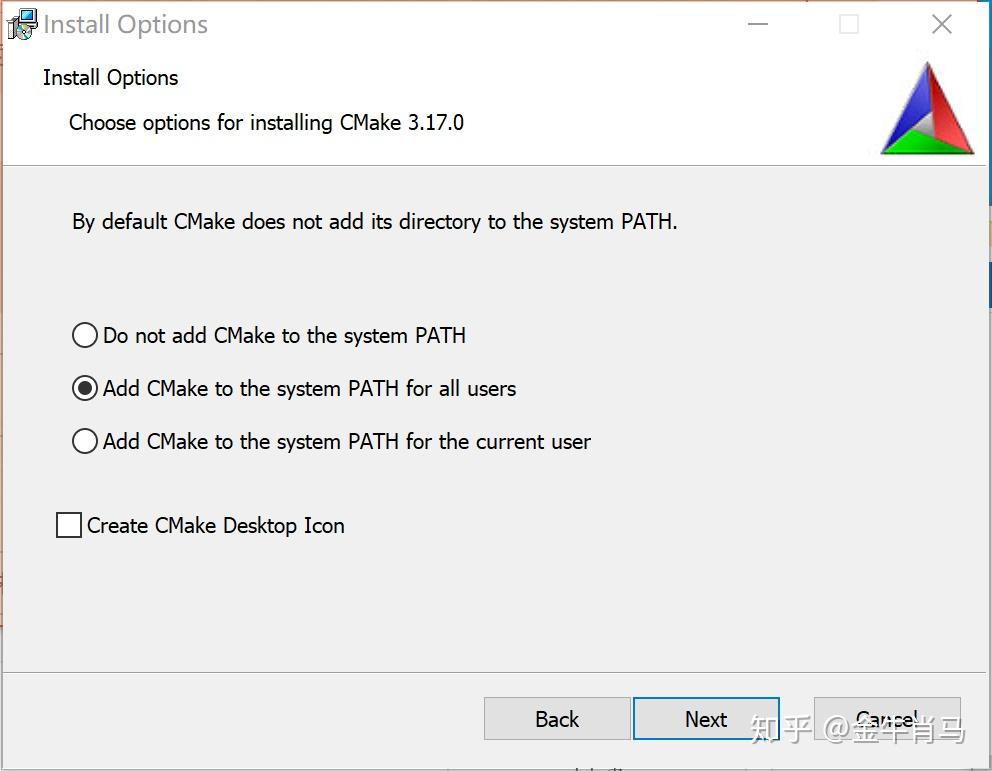Minimize the Install Options window
992x771 pixels.
(x=758, y=25)
